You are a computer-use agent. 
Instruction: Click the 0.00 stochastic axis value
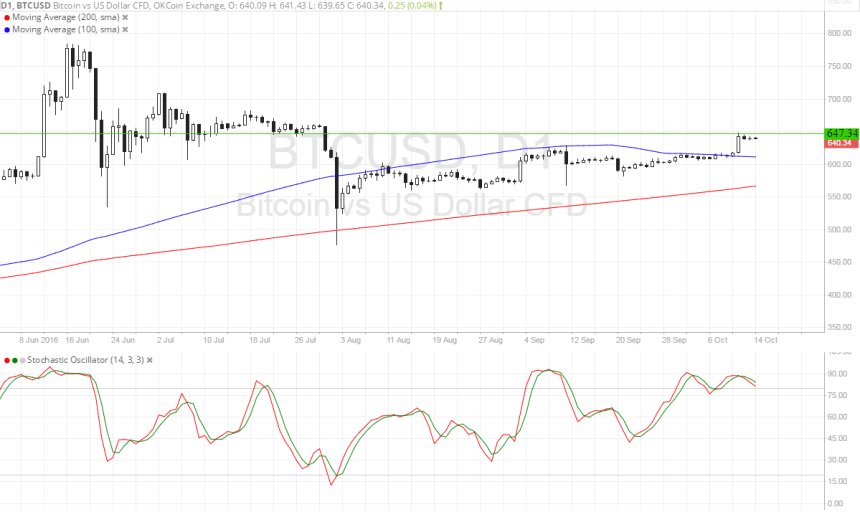(835, 503)
